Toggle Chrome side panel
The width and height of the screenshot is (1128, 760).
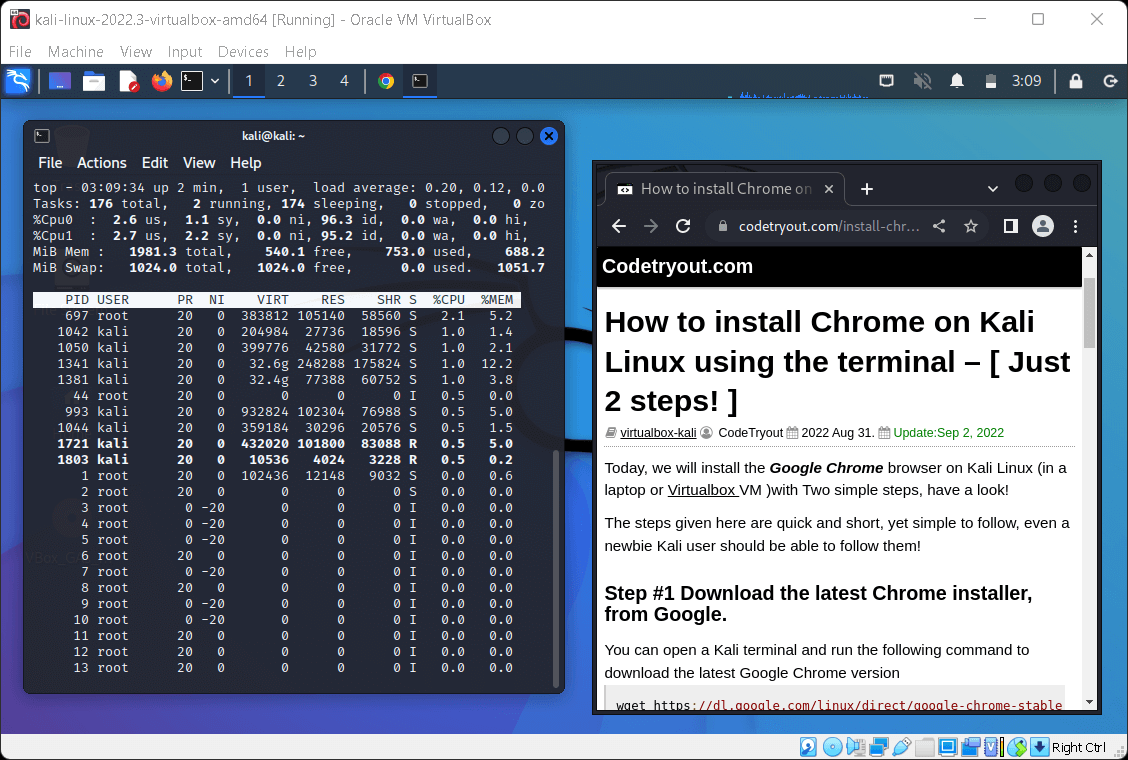pos(1011,226)
